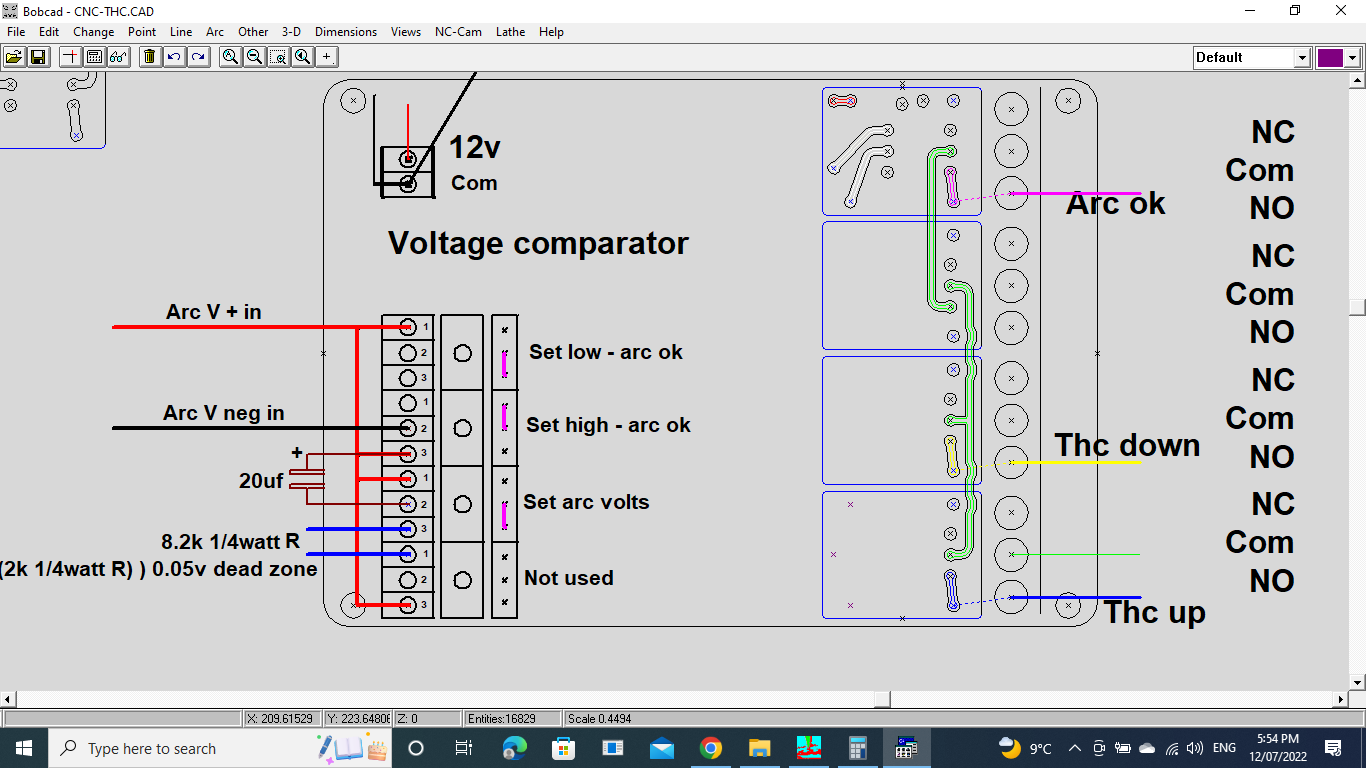Click the X coordinate 209.61529 field
This screenshot has height=768, width=1366.
tap(282, 718)
